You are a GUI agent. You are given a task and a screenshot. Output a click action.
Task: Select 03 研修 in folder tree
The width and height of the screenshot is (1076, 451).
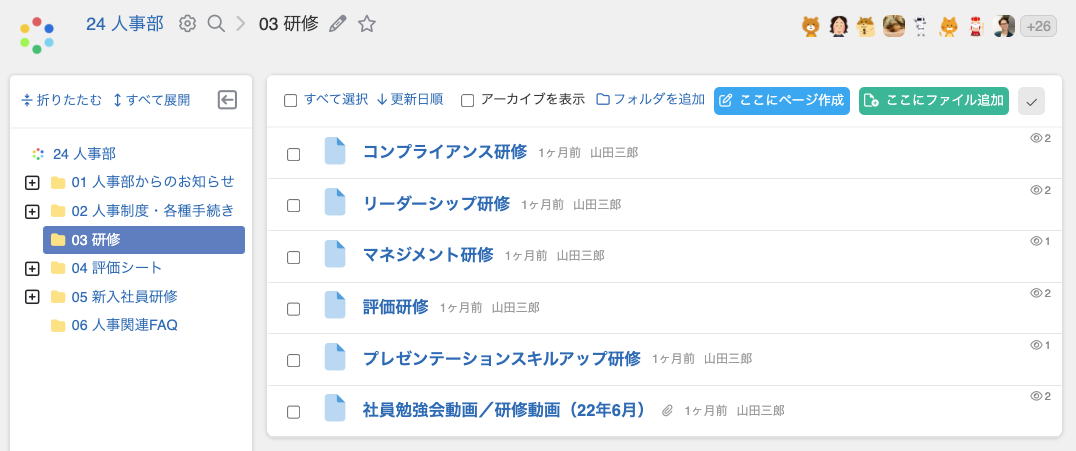[144, 240]
